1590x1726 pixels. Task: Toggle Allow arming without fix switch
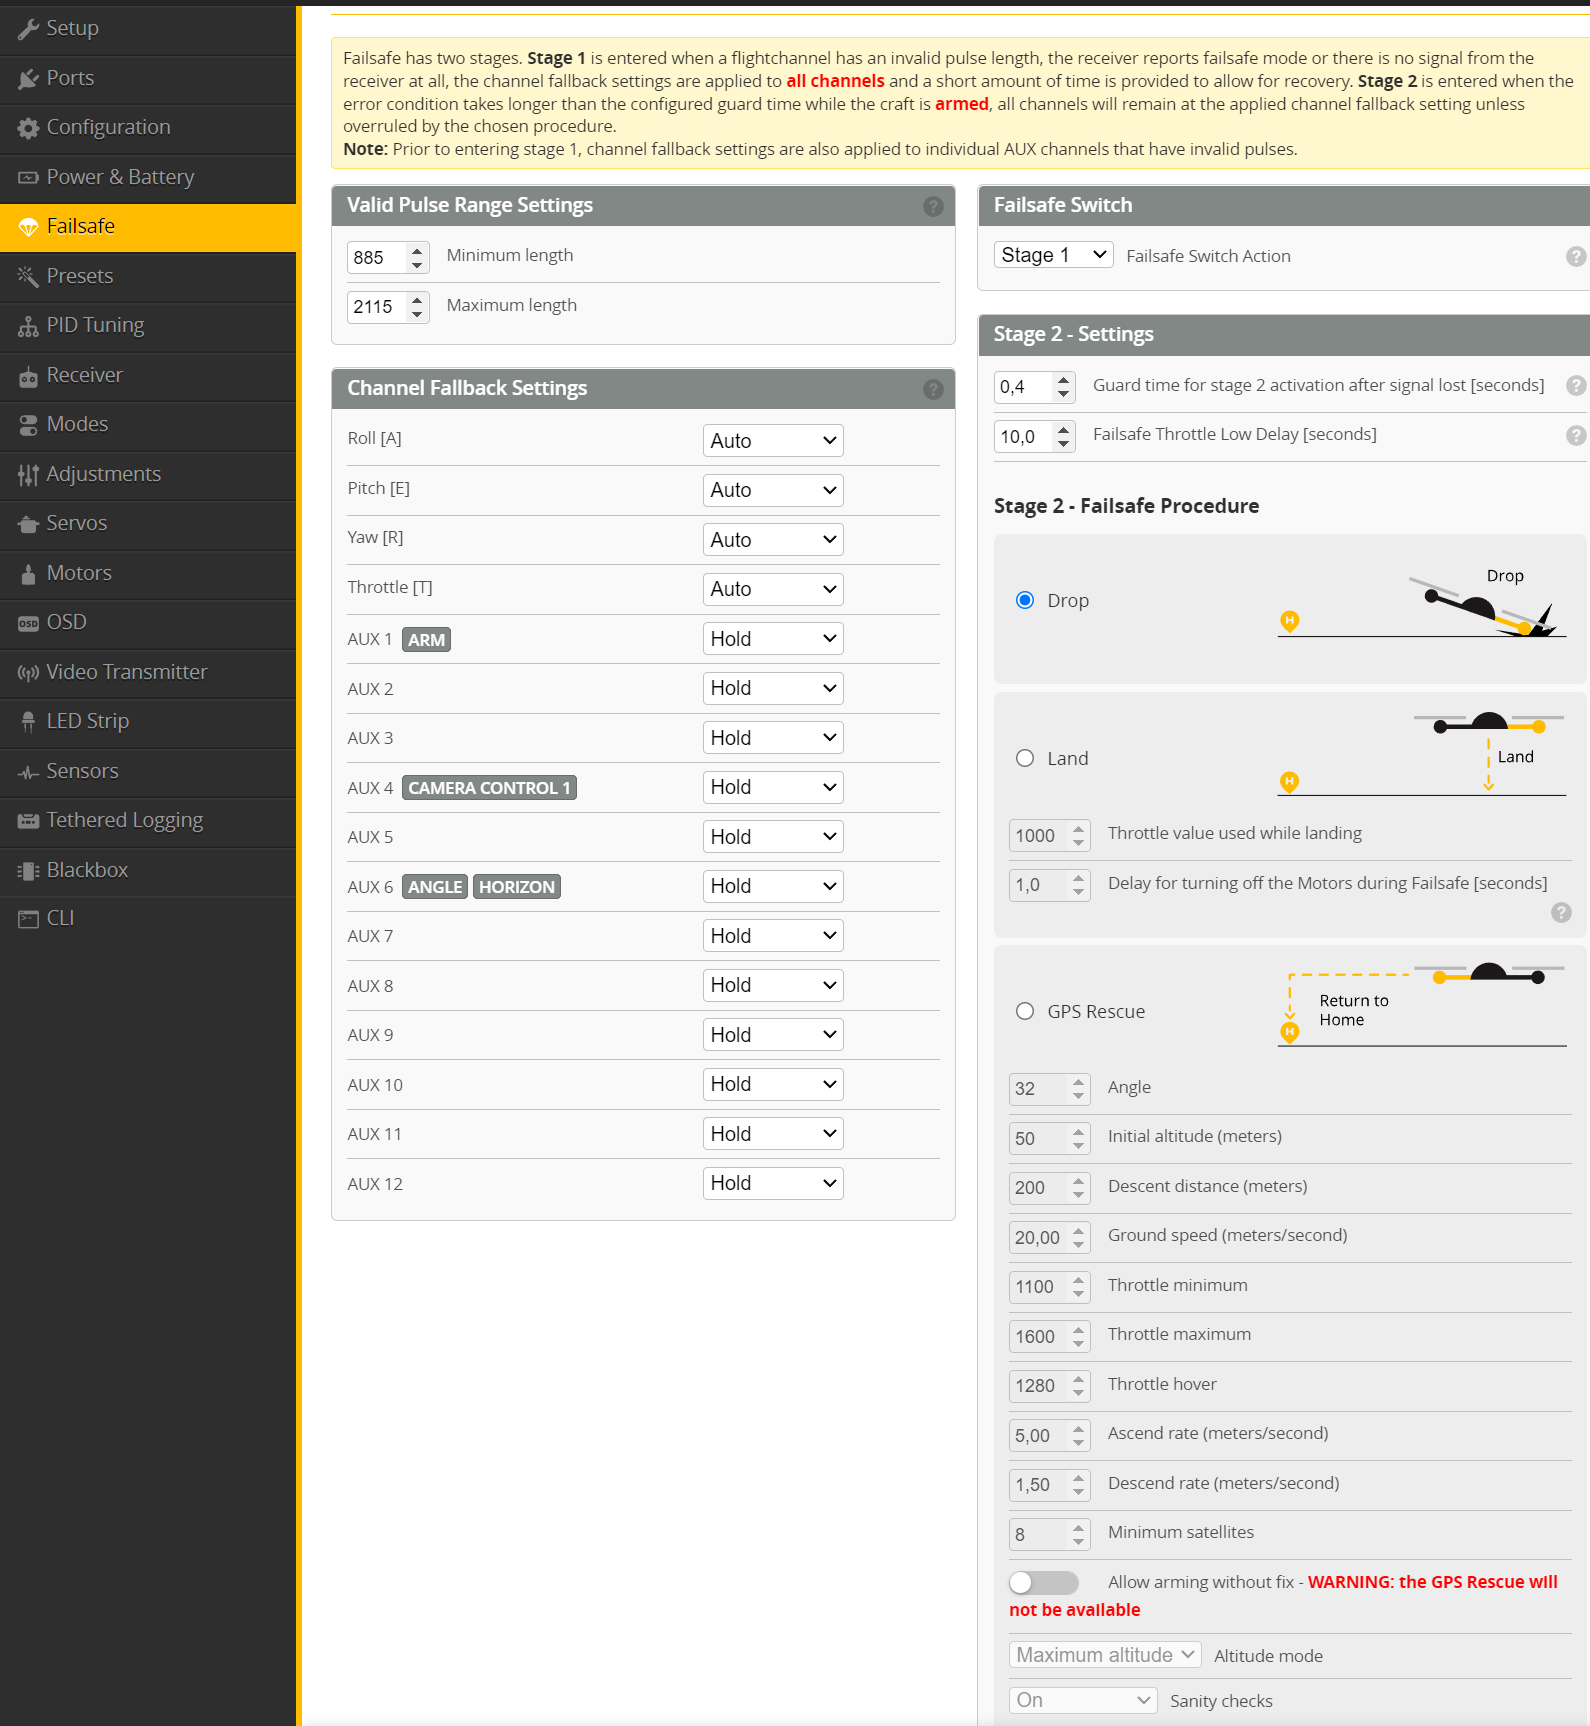point(1043,1582)
